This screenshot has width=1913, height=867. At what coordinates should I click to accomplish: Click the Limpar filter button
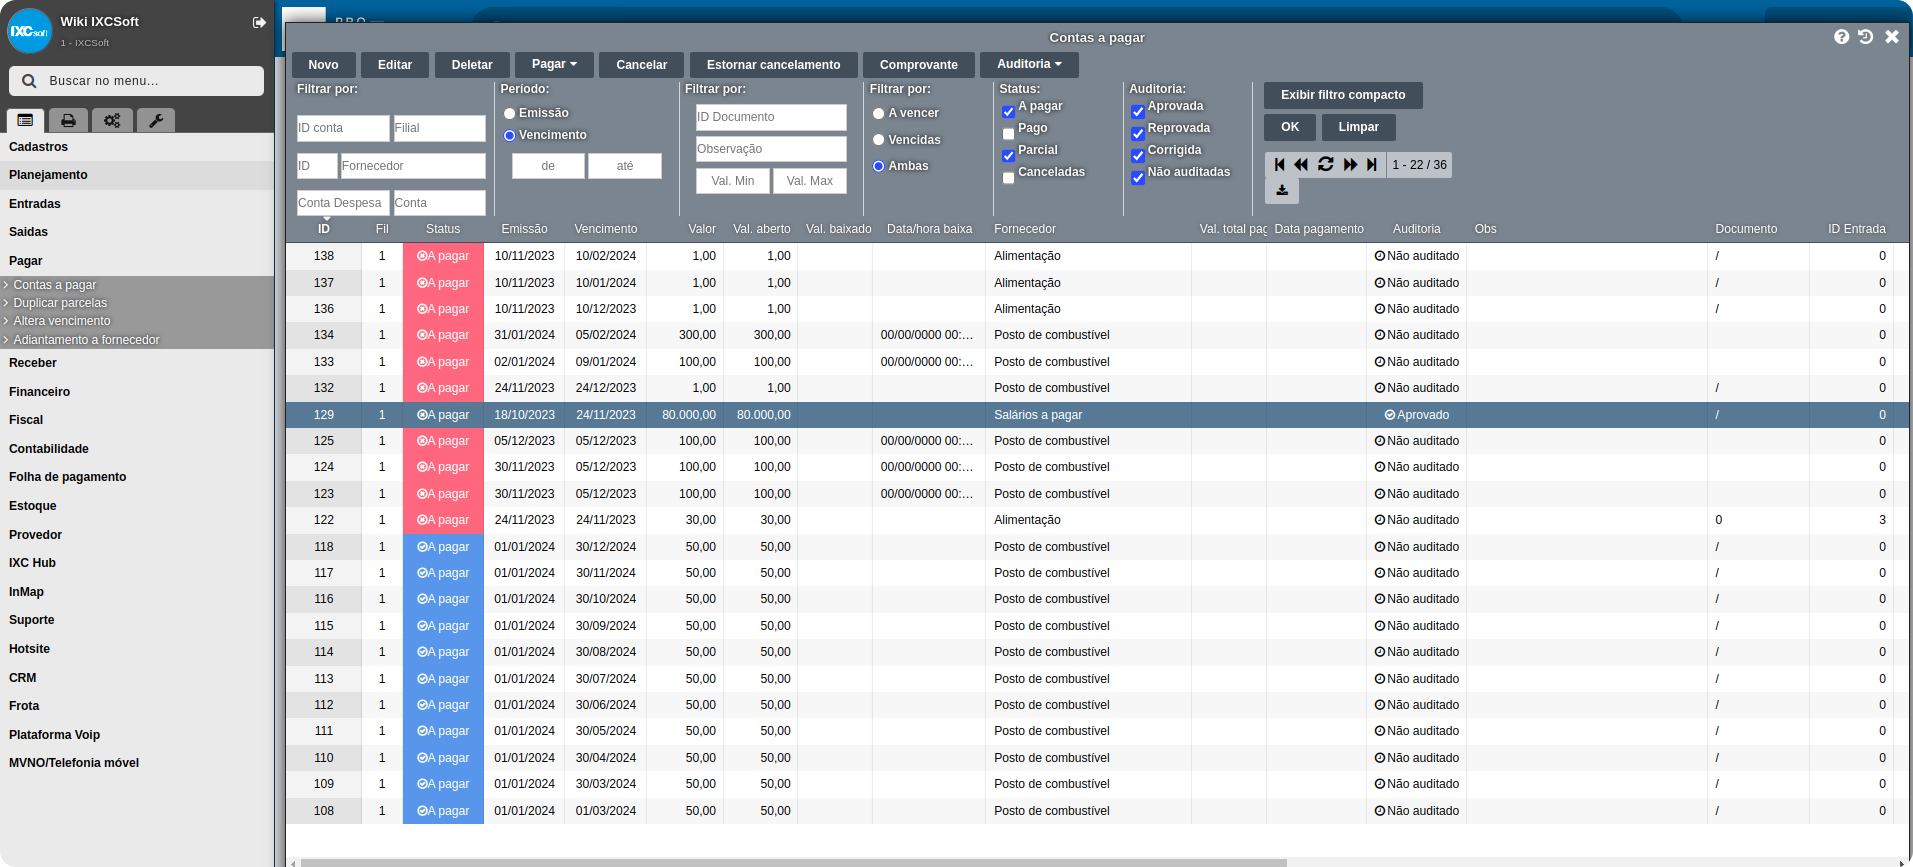[x=1359, y=127]
